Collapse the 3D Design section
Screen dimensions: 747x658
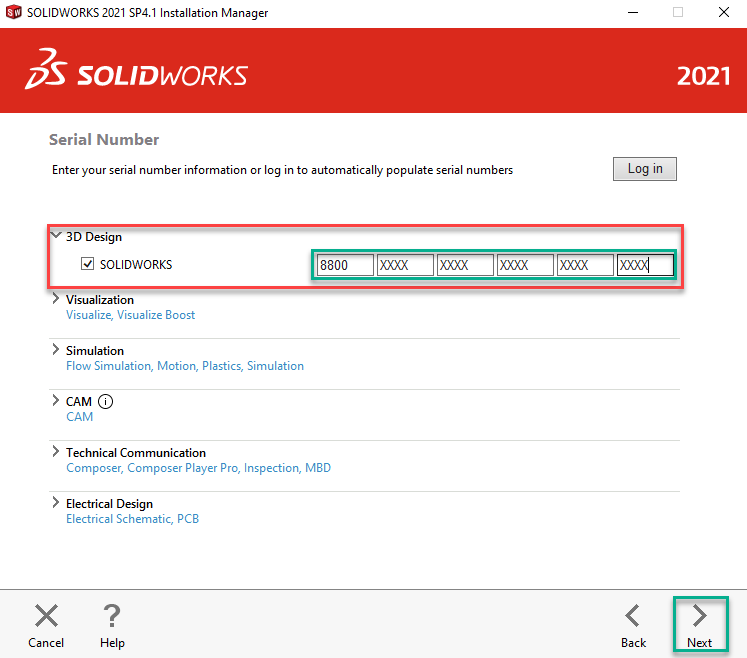coord(56,235)
